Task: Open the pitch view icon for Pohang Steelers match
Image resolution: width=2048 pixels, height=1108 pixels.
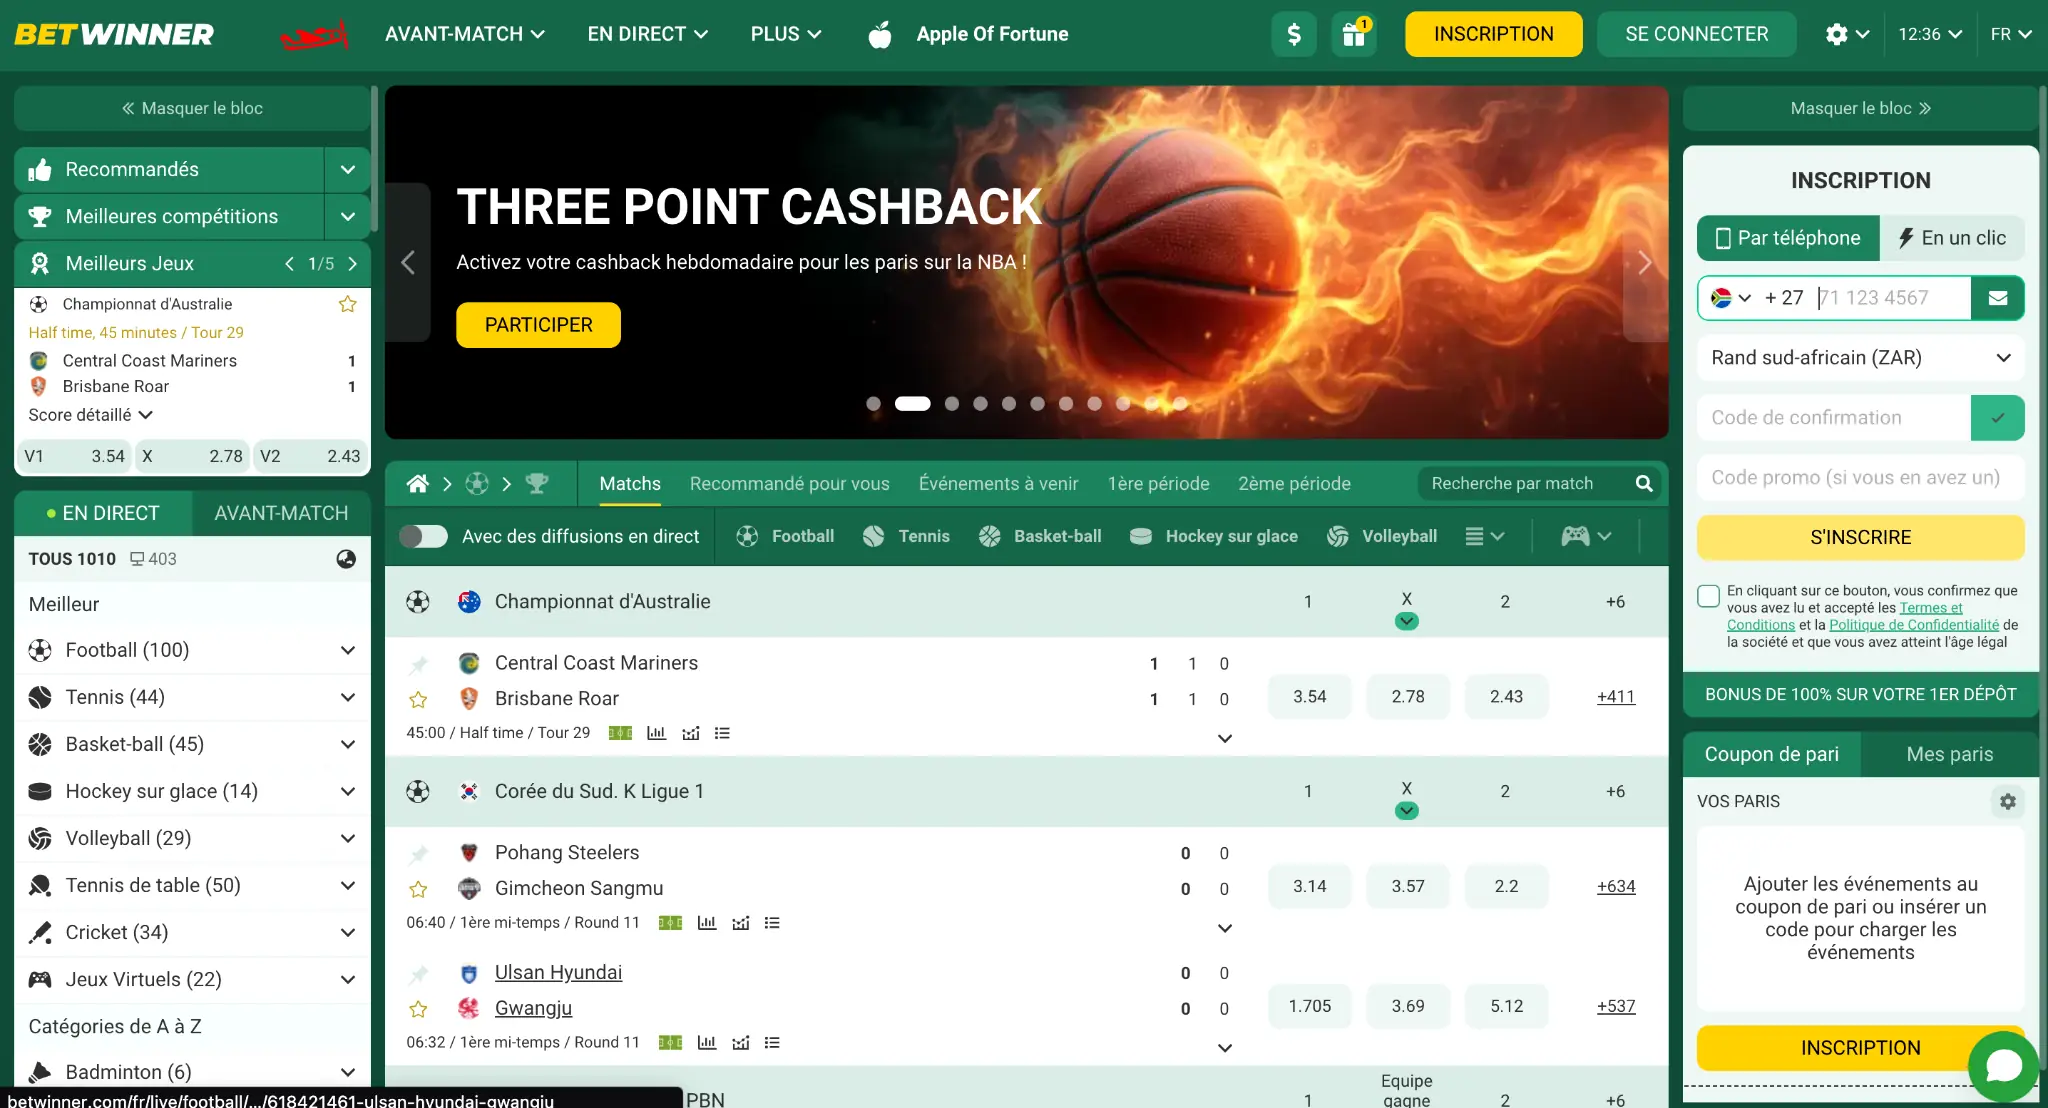Action: [x=670, y=923]
